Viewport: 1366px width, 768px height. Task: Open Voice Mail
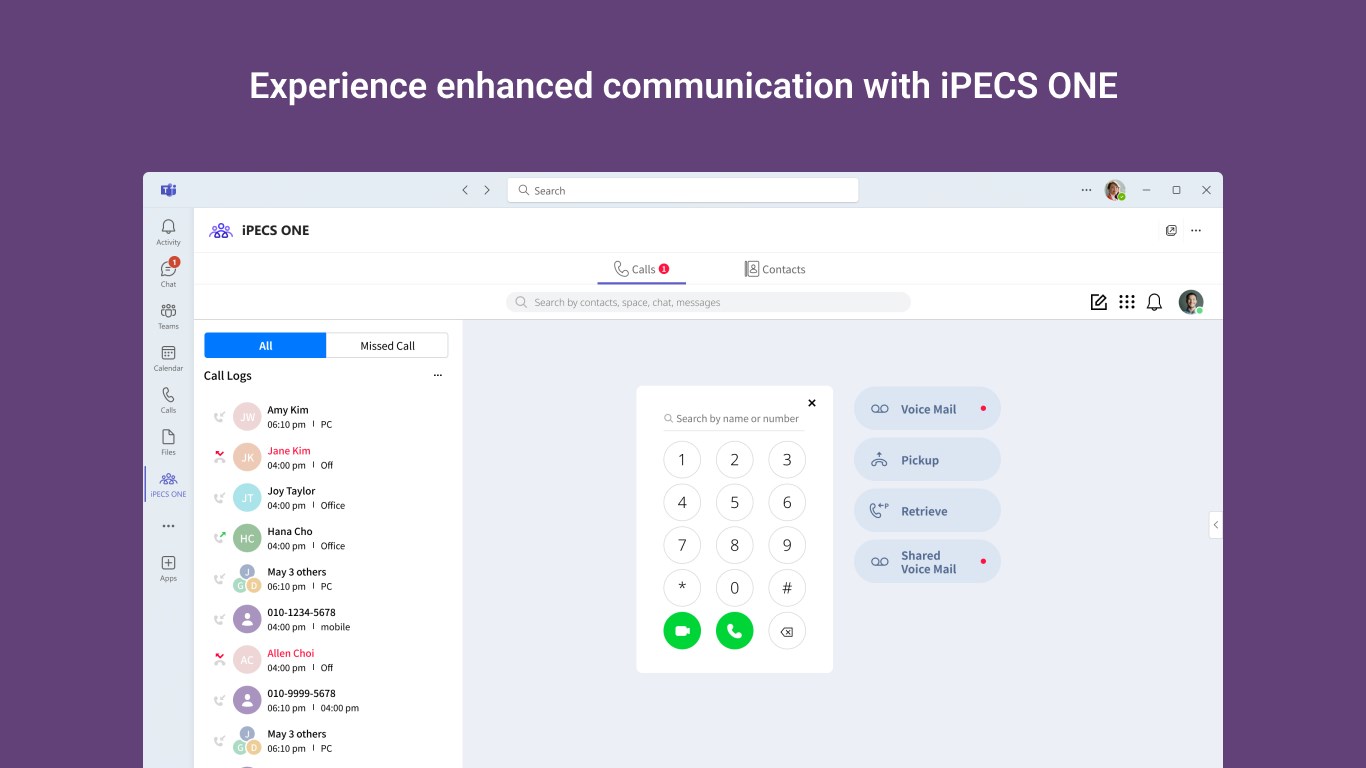click(927, 409)
